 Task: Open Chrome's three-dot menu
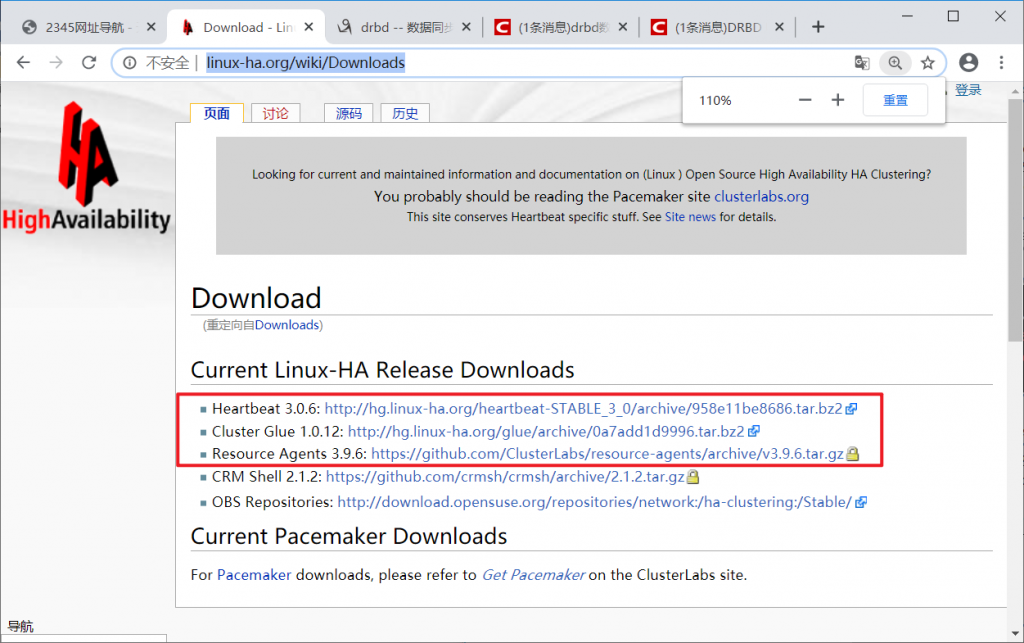tap(1002, 63)
